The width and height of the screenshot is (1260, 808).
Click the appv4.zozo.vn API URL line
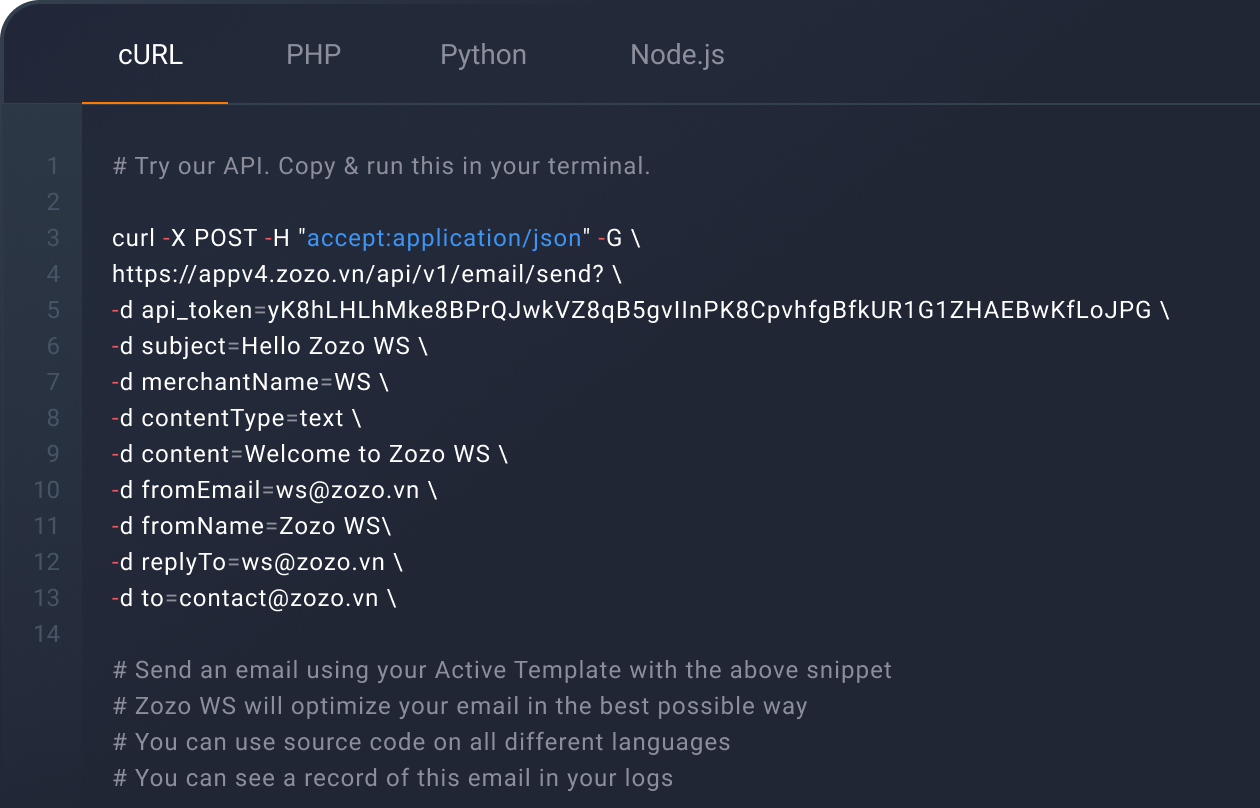click(x=367, y=274)
